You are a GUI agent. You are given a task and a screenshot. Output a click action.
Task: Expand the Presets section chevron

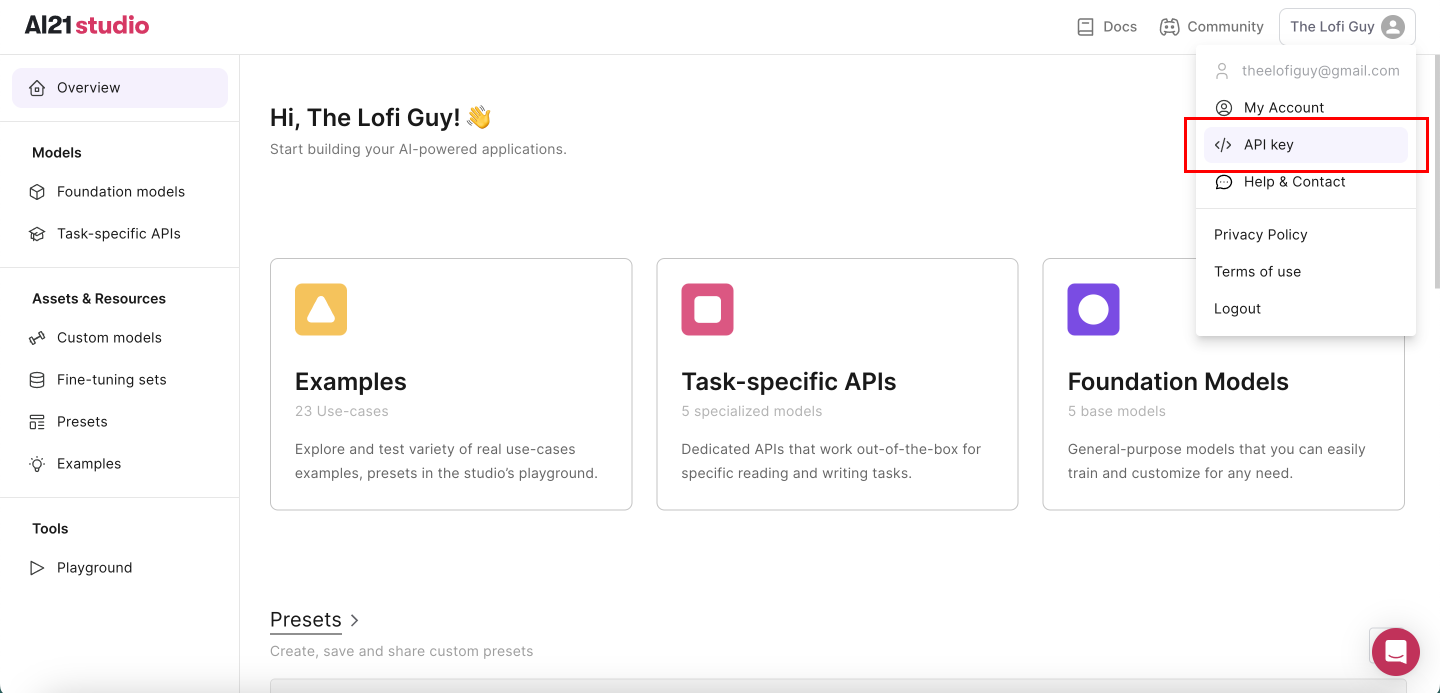click(354, 621)
